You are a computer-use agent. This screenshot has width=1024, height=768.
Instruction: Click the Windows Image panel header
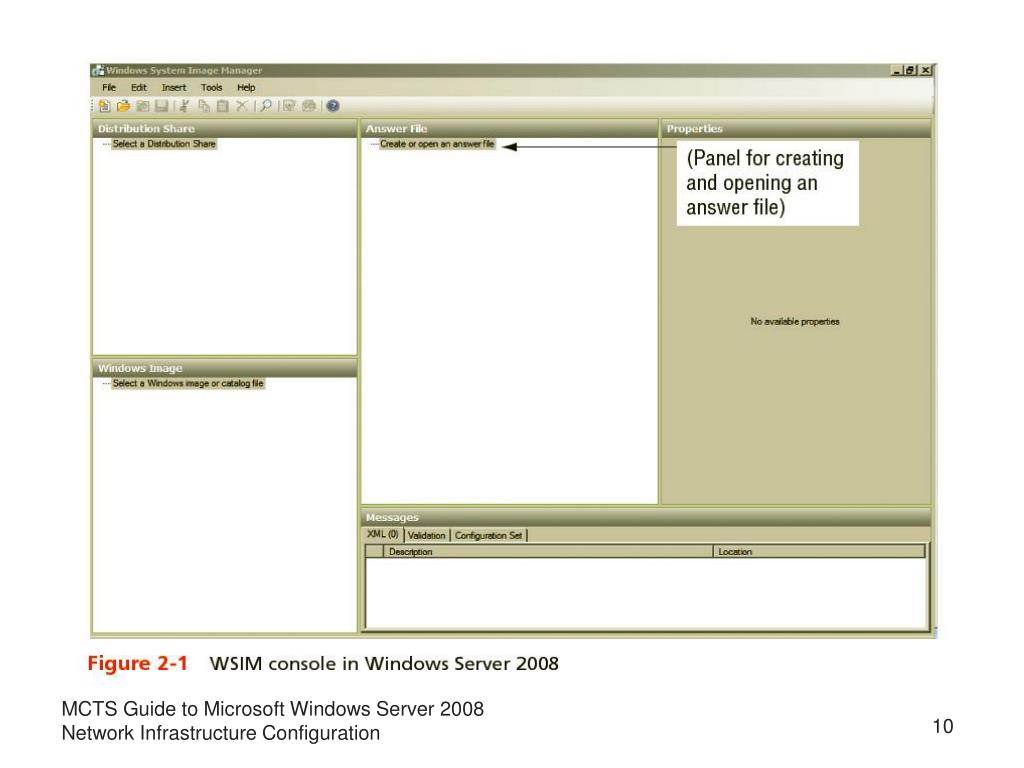pyautogui.click(x=225, y=368)
